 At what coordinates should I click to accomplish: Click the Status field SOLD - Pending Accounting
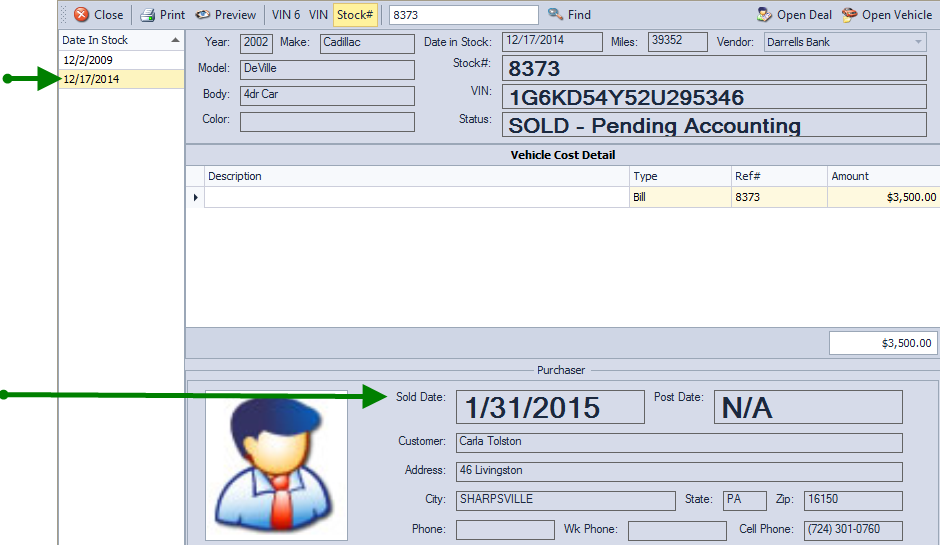tap(715, 125)
